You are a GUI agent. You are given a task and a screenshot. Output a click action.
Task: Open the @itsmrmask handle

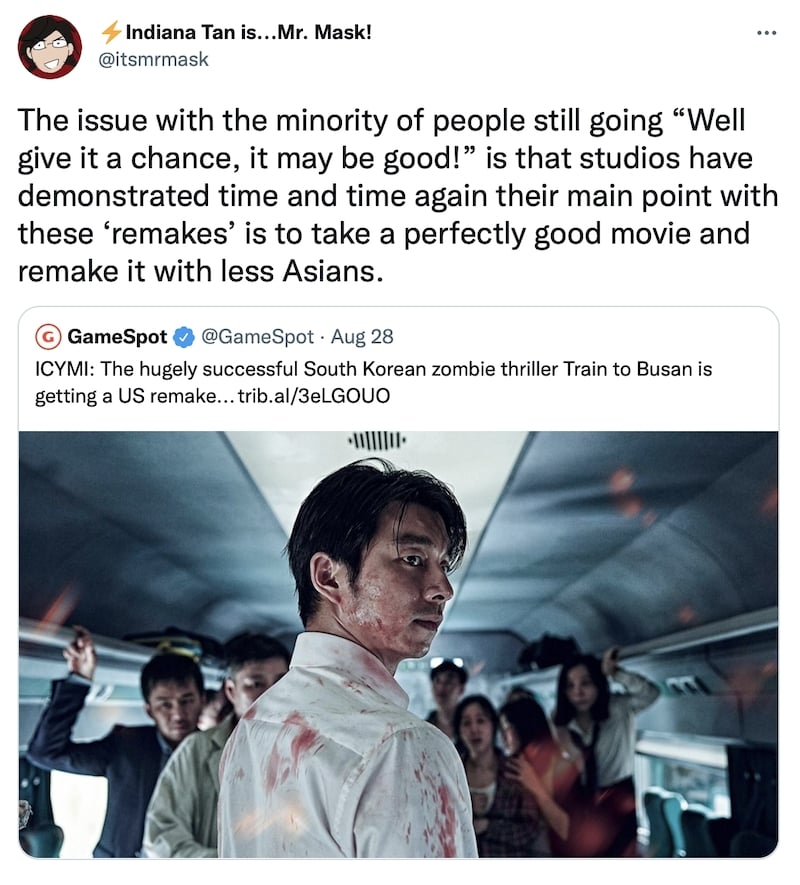(154, 59)
